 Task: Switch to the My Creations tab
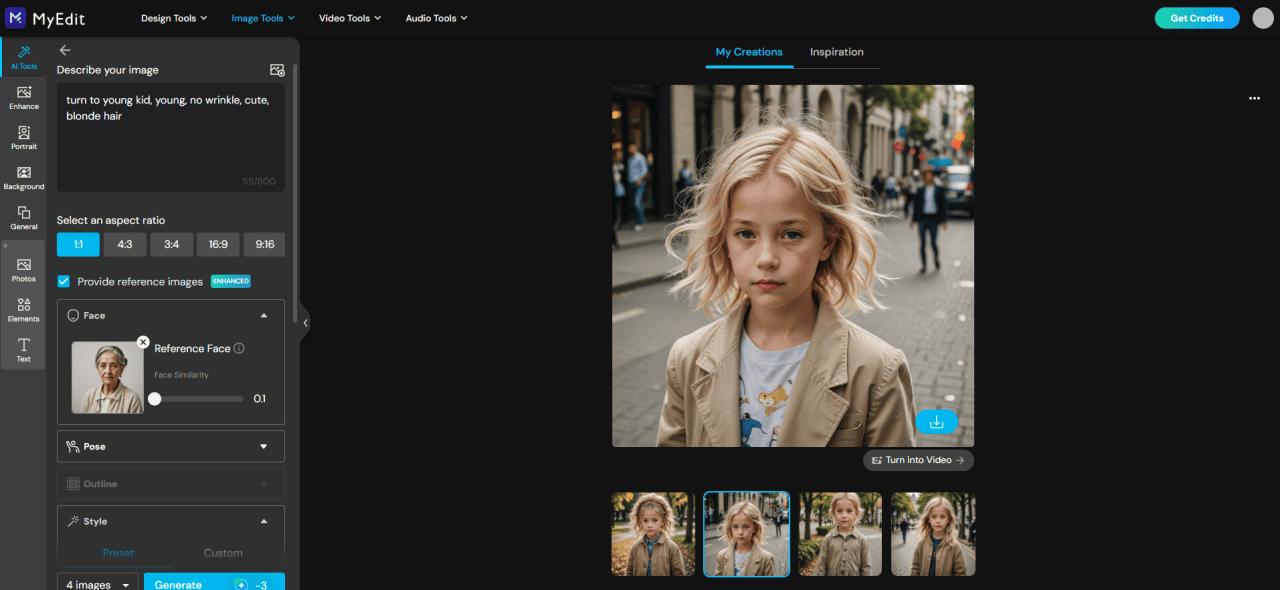coord(749,52)
